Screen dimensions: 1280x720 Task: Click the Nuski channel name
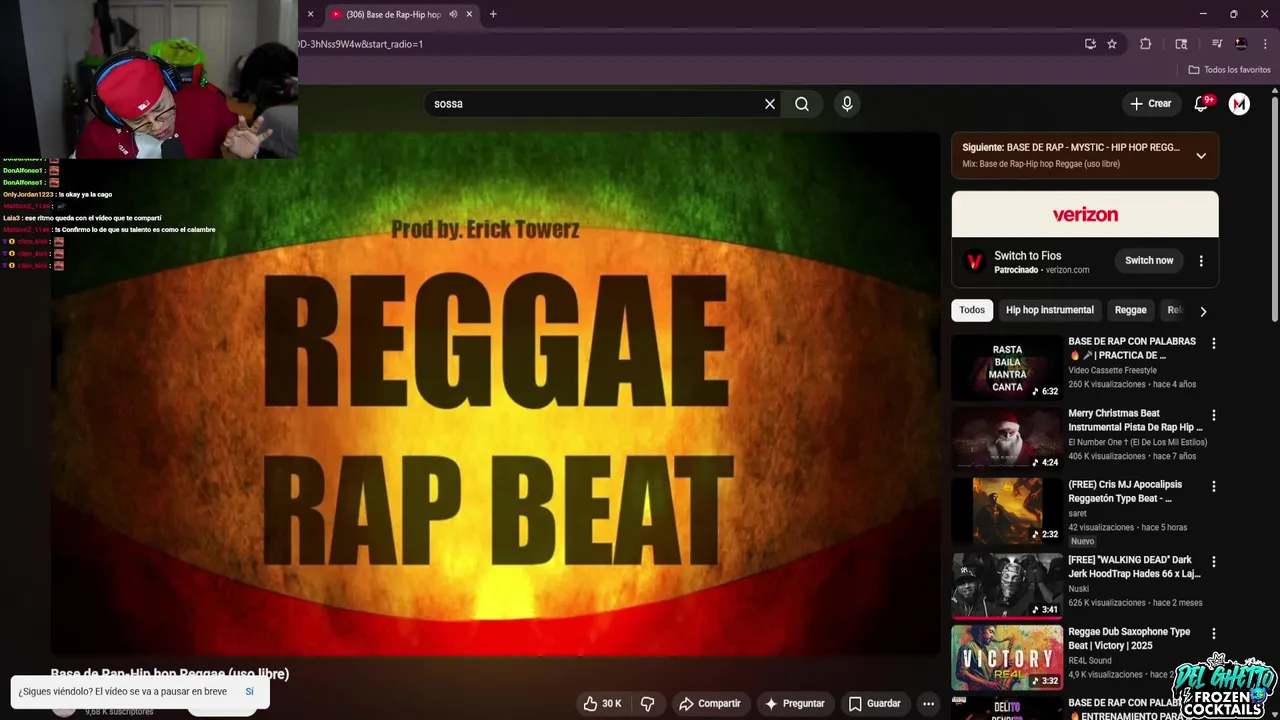1078,589
